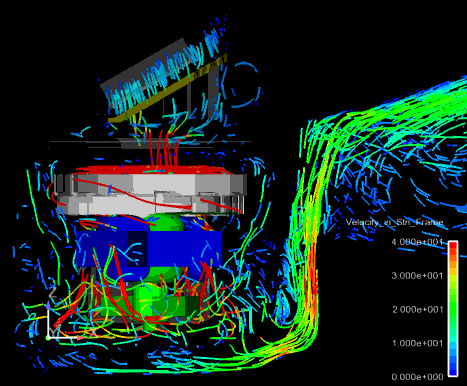Click the 0.000e+000 legend value
Image resolution: width=467 pixels, height=386 pixels.
point(417,377)
